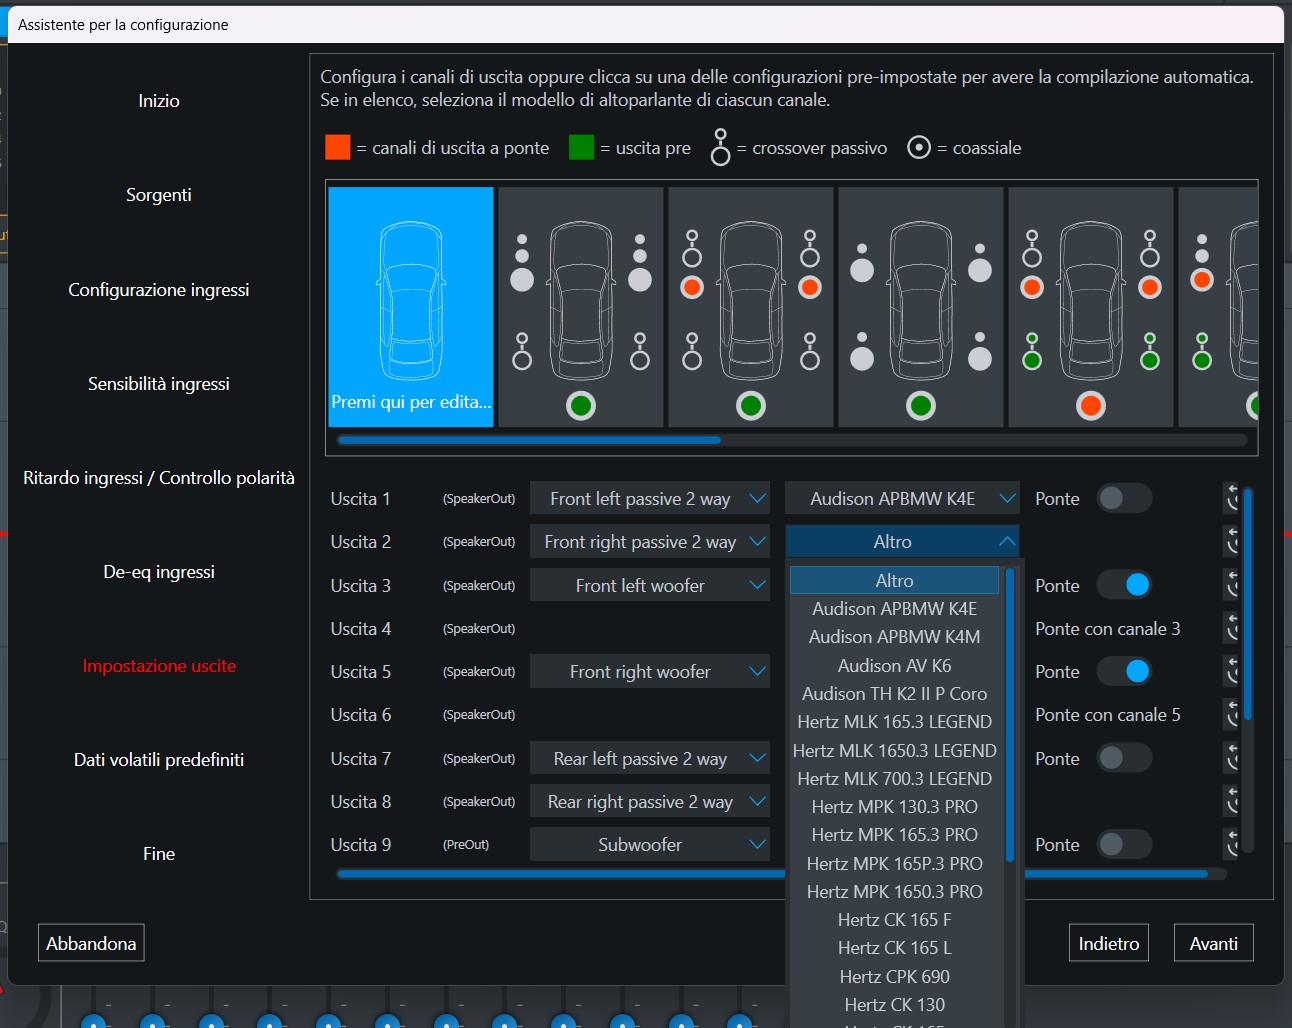Click reset icon in Uscita 3 row
This screenshot has width=1292, height=1028.
tap(1231, 585)
